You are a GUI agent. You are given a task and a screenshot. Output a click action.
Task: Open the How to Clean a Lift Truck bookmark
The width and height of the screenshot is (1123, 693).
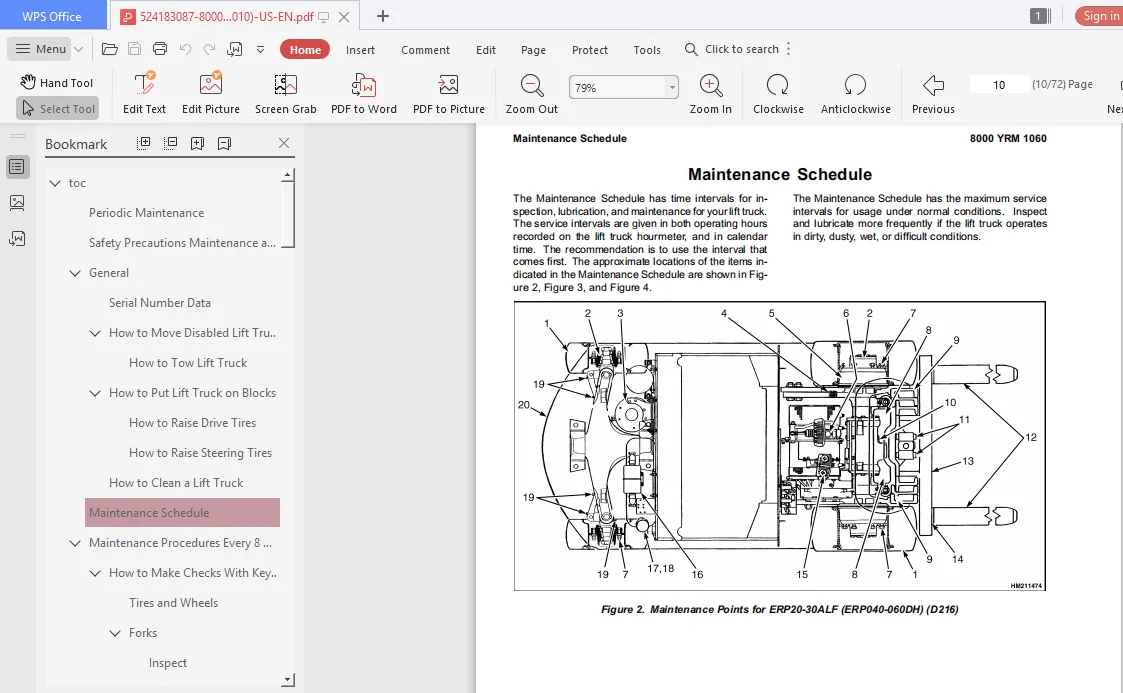[176, 483]
